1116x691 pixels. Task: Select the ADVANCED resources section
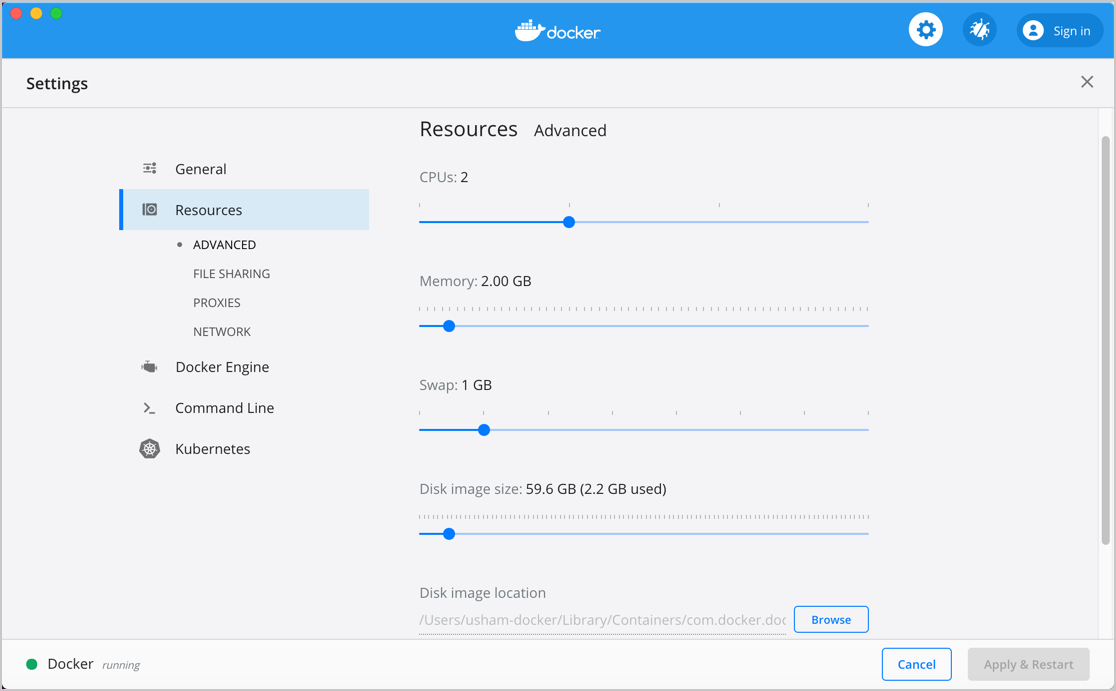[x=224, y=244]
